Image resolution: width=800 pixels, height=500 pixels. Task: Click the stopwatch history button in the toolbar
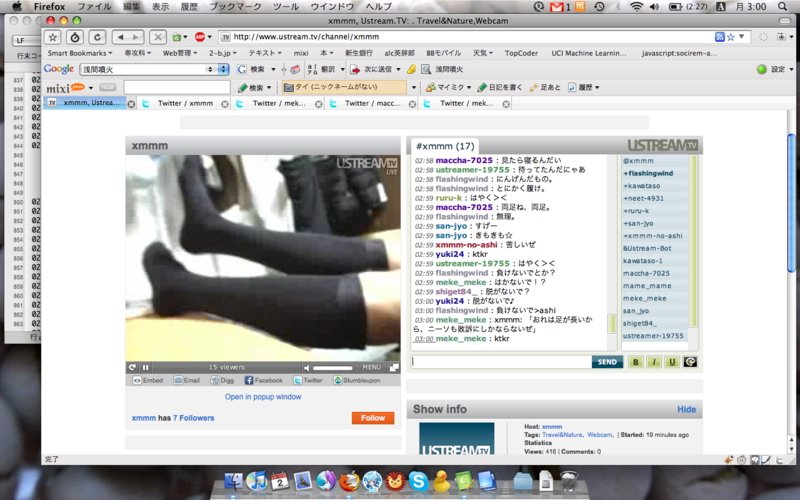tap(75, 37)
